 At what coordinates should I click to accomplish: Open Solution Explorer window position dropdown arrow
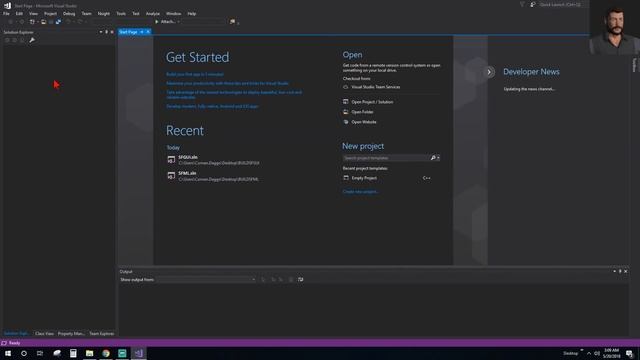(x=101, y=32)
